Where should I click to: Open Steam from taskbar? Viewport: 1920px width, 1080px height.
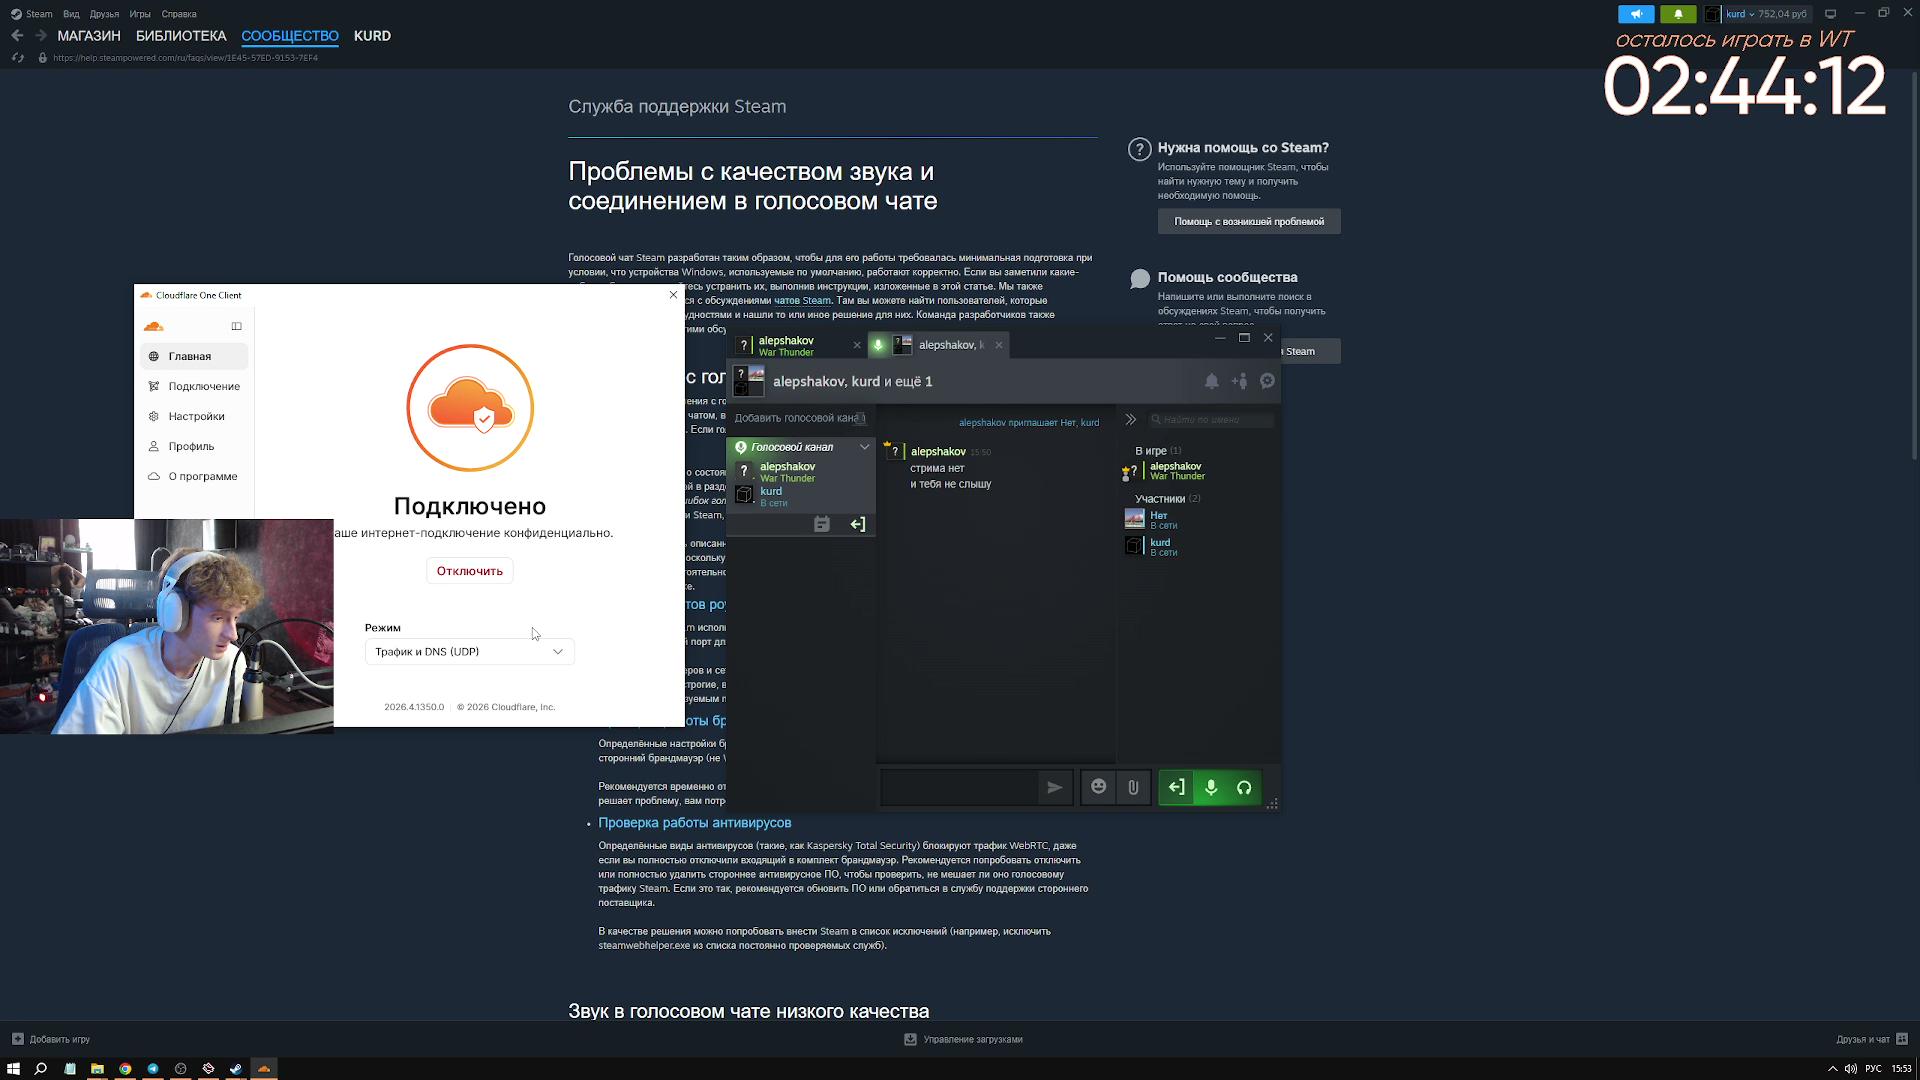pyautogui.click(x=236, y=1068)
